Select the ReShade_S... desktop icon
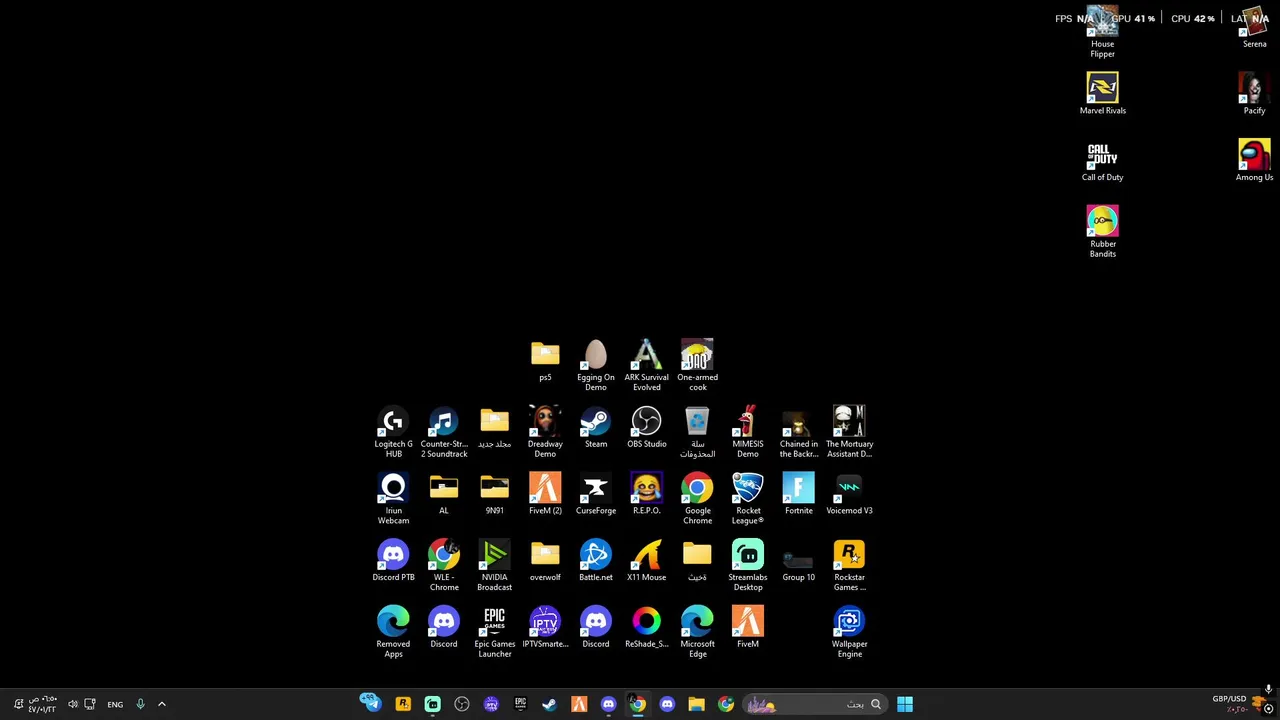The image size is (1280, 720). 646,628
